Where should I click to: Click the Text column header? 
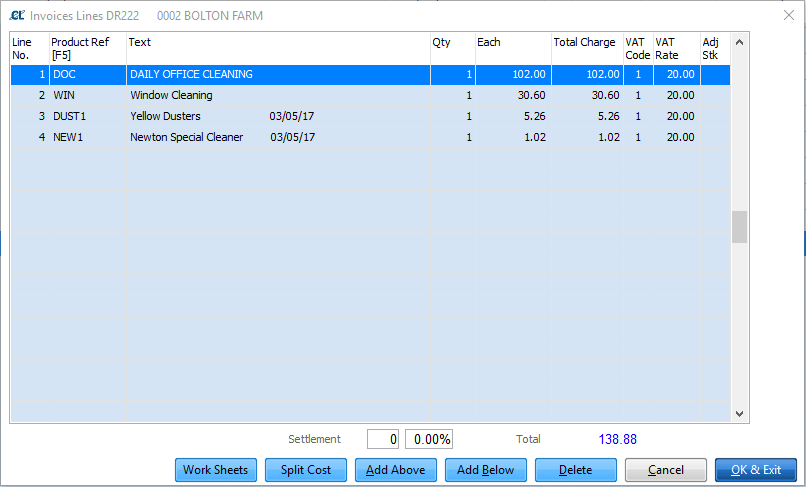point(278,48)
